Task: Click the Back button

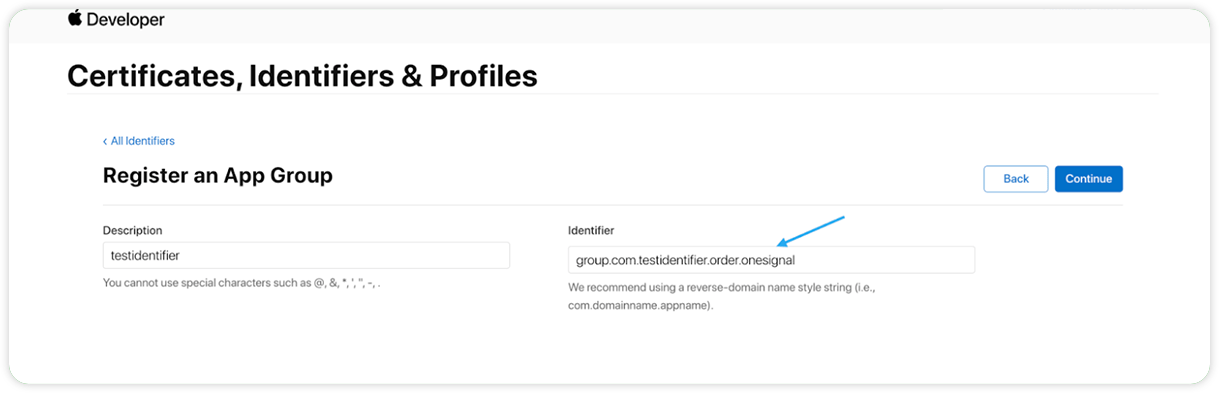Action: tap(1016, 179)
